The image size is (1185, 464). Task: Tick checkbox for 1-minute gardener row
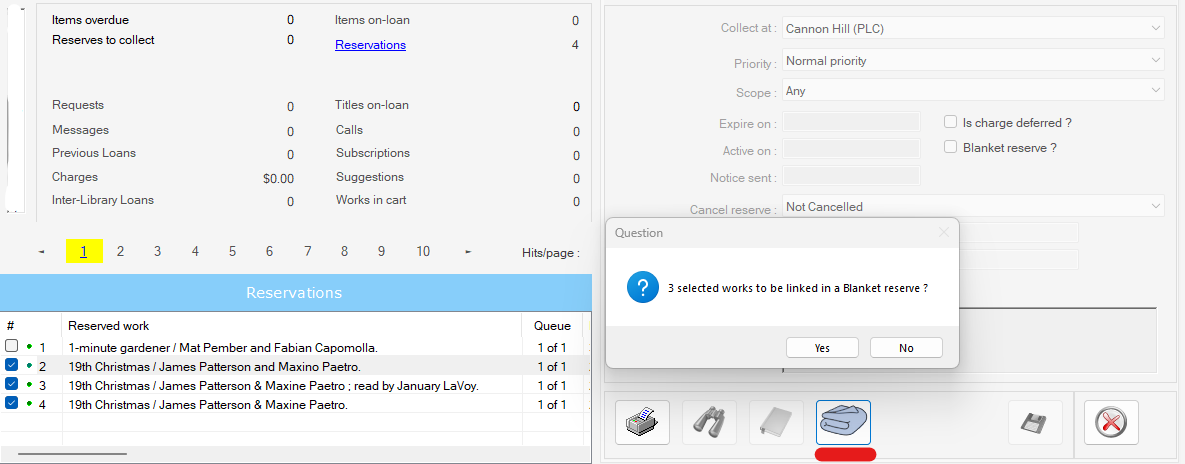click(12, 347)
